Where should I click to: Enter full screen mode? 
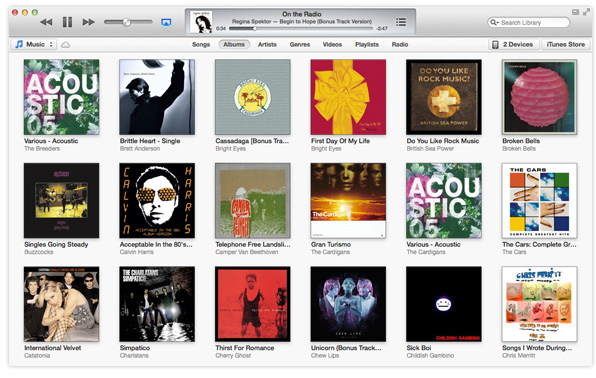[x=587, y=13]
